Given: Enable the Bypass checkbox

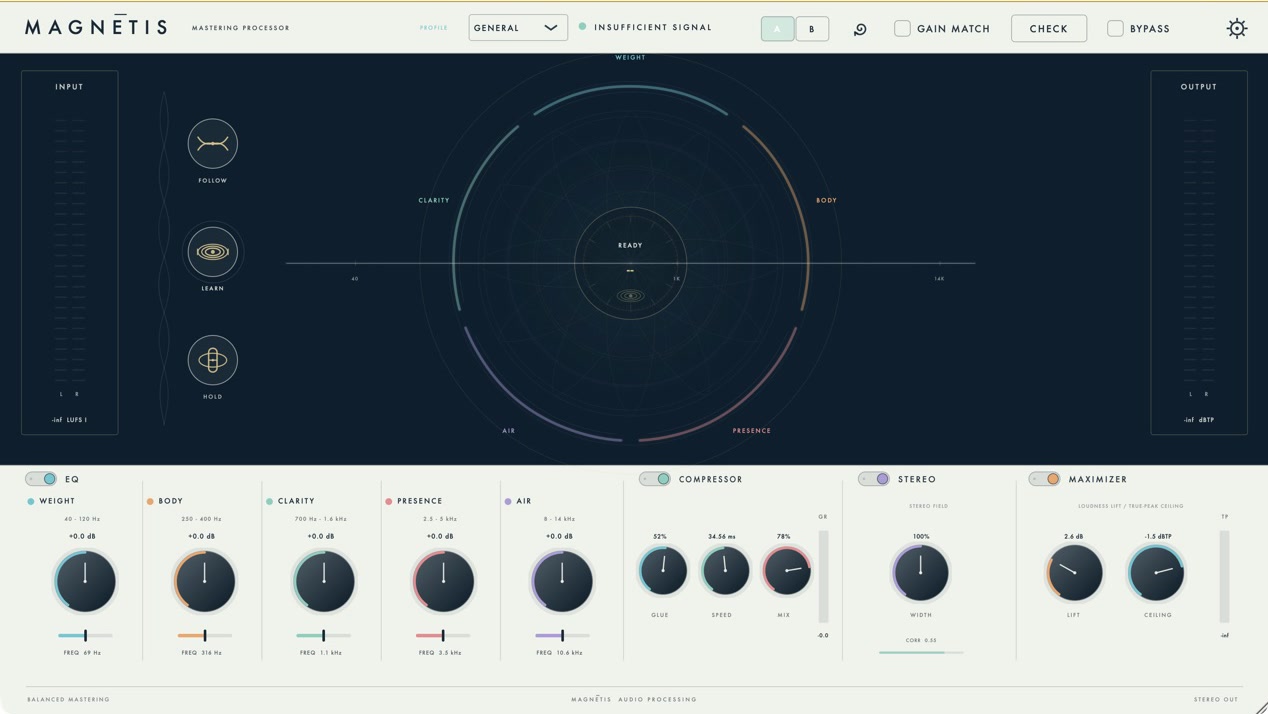Looking at the screenshot, I should coord(1115,28).
